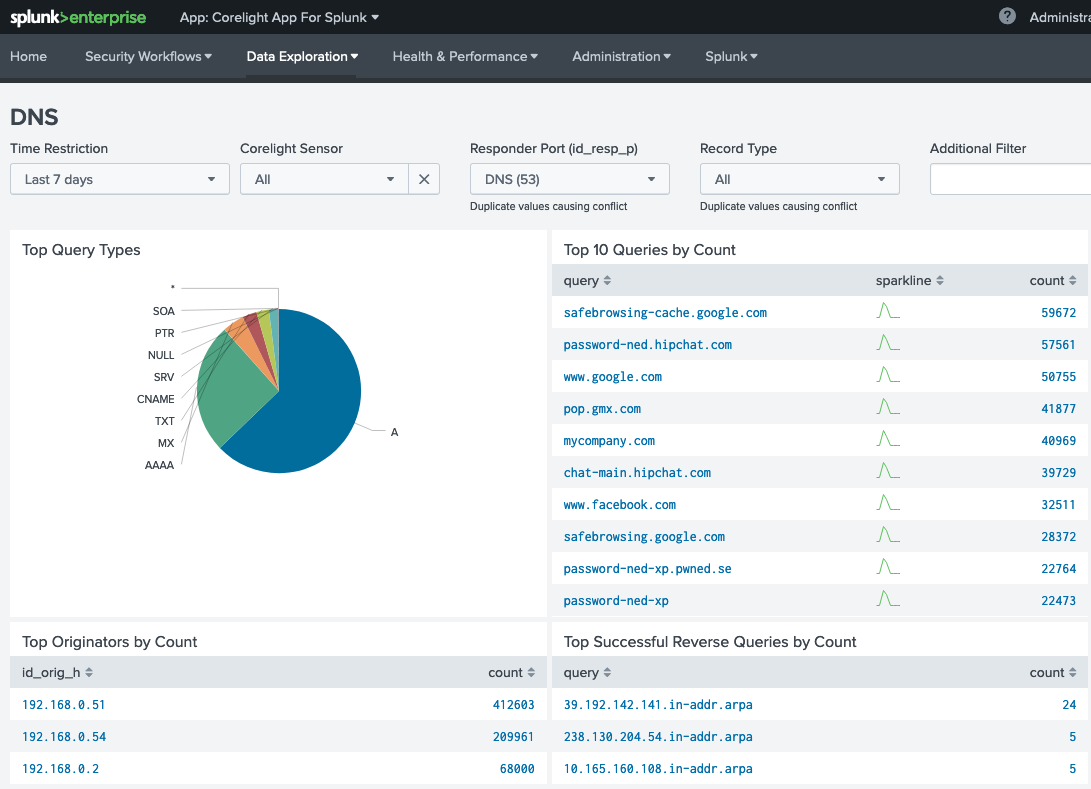The image size is (1091, 789).
Task: Open the safebrowsing-cache.google.com query link
Action: [665, 312]
